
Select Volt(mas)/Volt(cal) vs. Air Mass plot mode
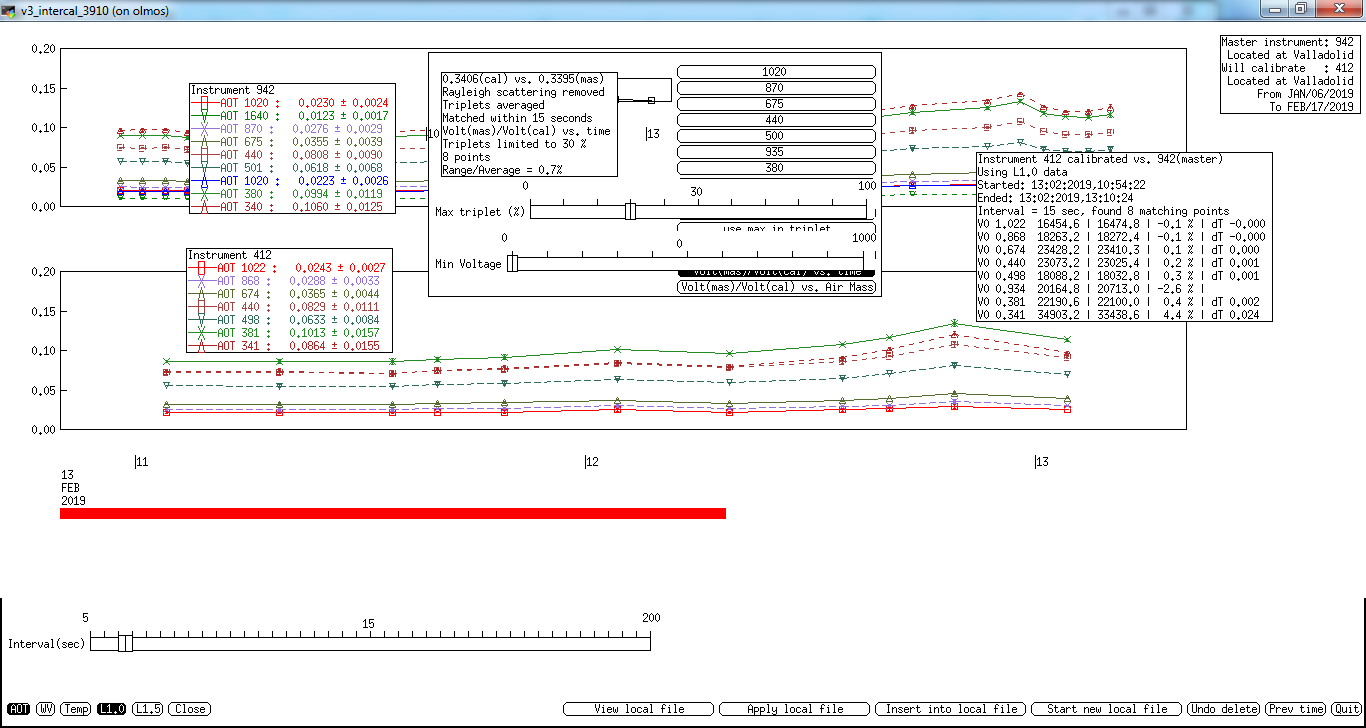coord(776,287)
